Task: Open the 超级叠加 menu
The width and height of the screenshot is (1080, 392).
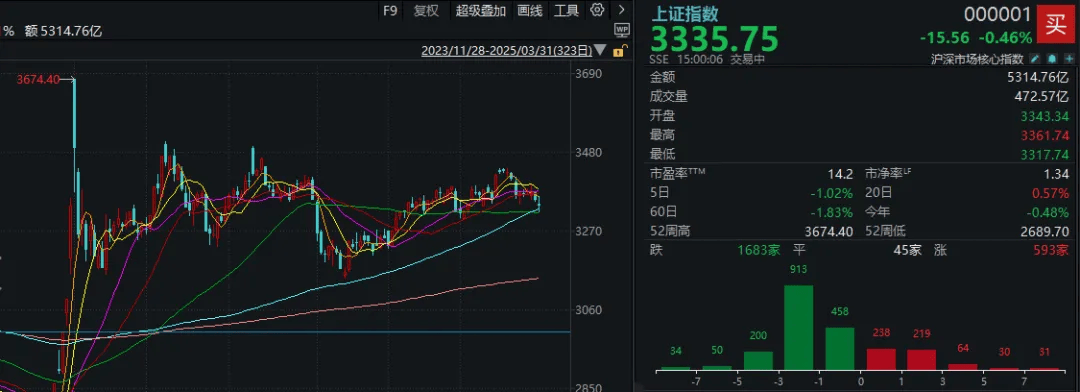Action: tap(481, 10)
